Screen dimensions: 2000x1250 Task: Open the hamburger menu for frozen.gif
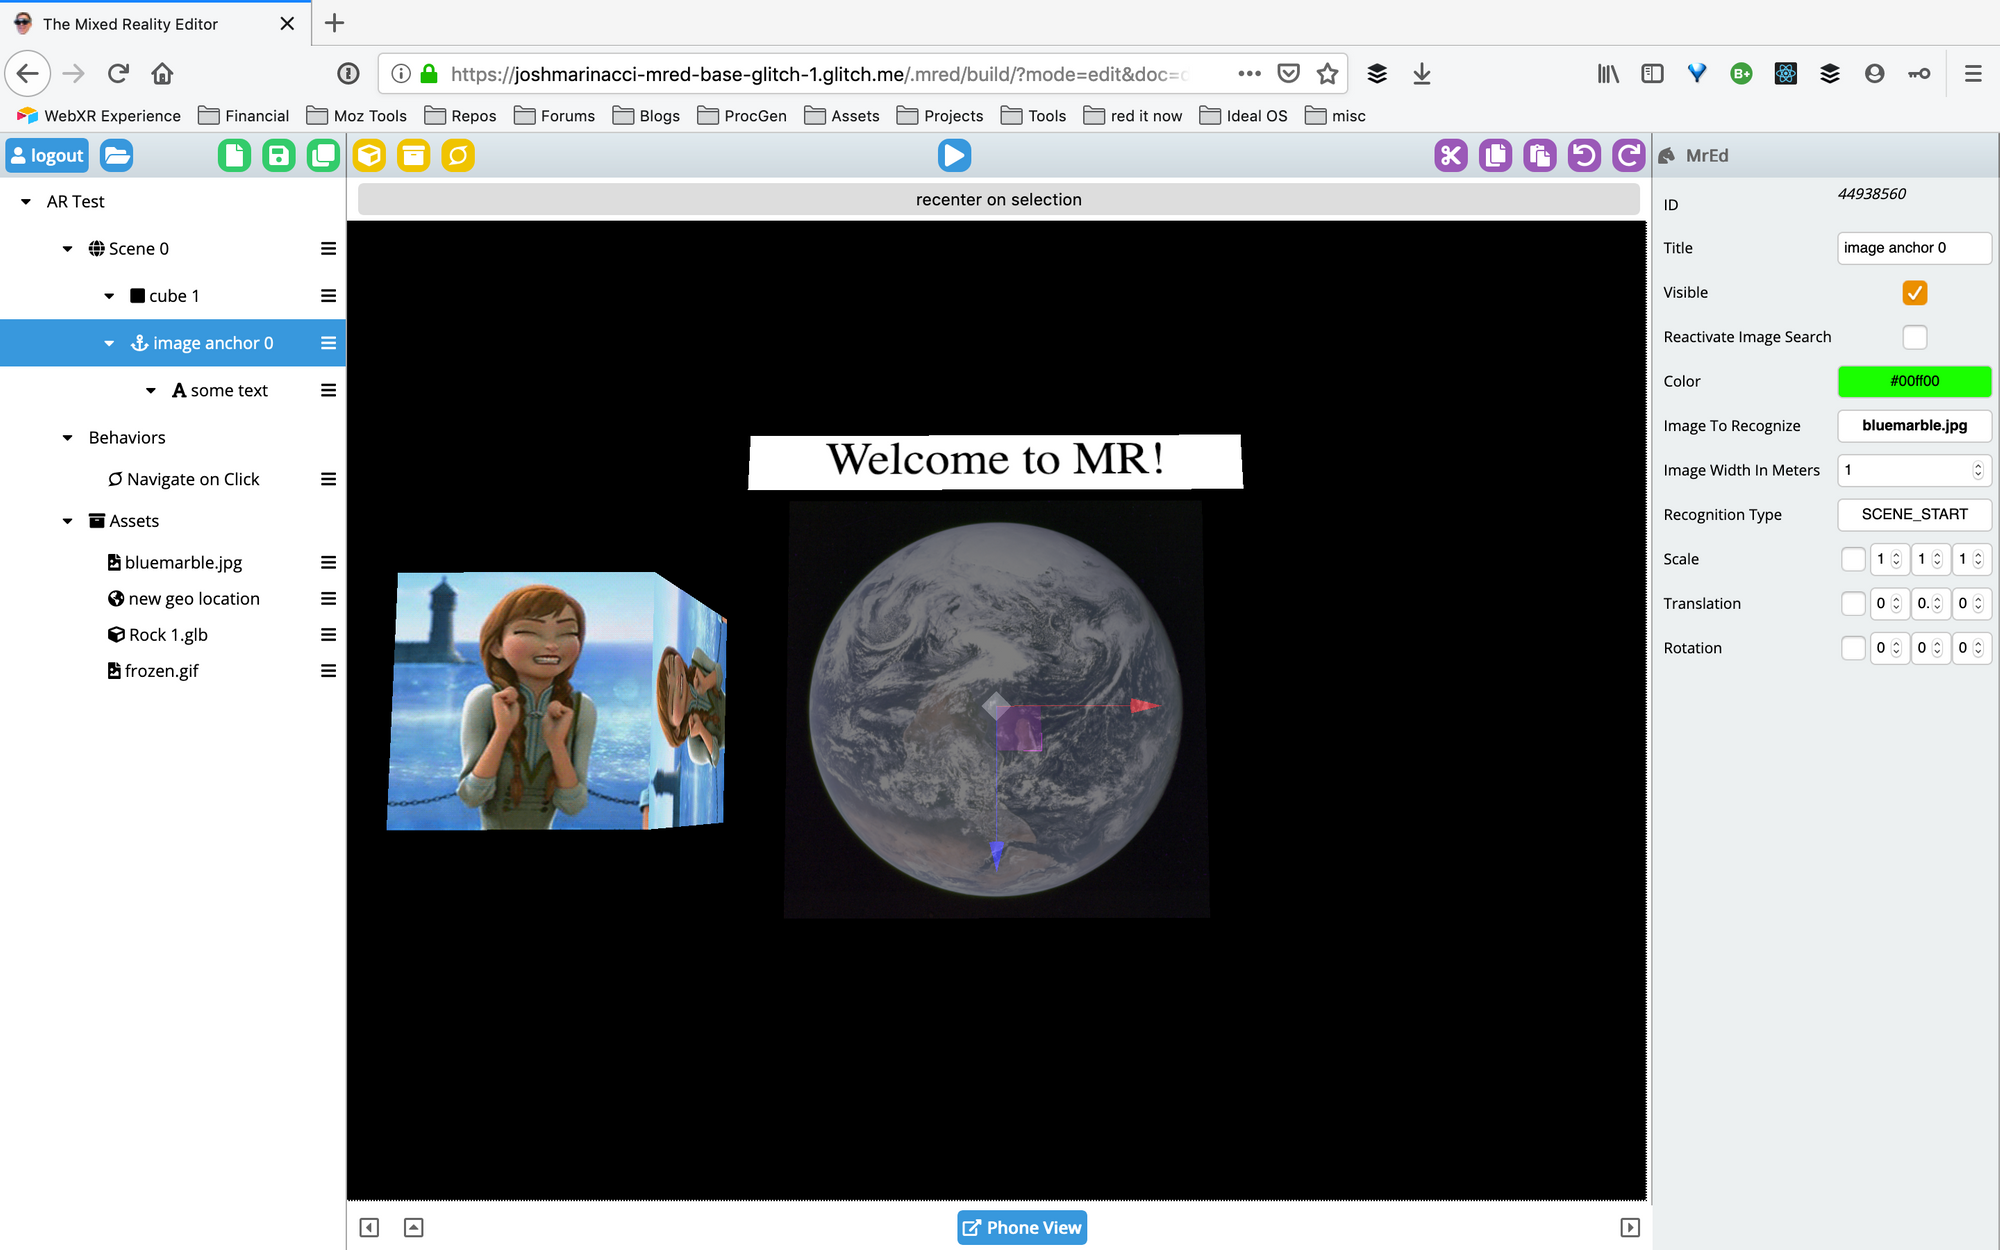click(x=328, y=671)
